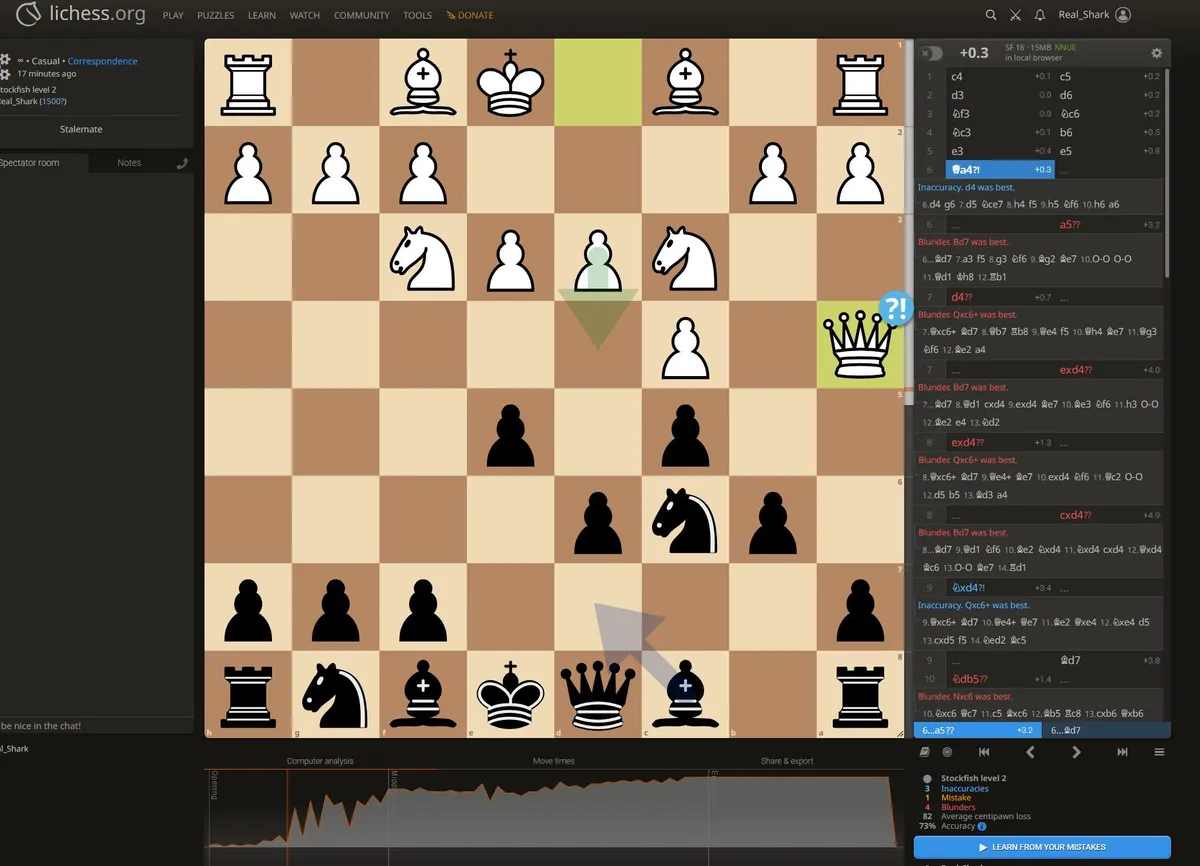The height and width of the screenshot is (866, 1200).
Task: Open the PLAY menu
Action: (x=172, y=15)
